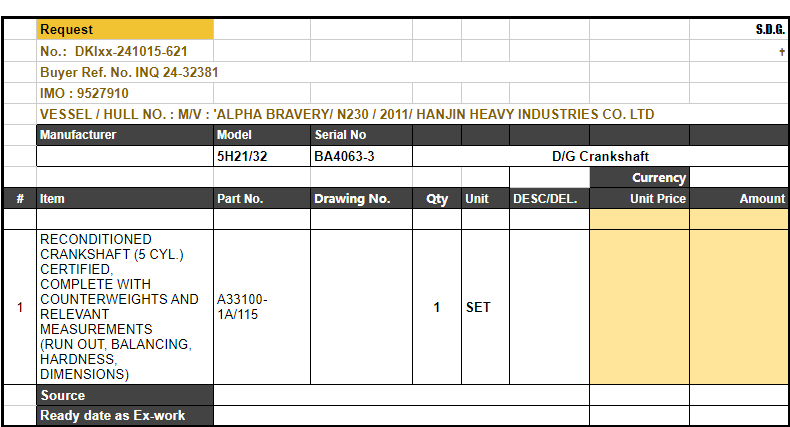The image size is (790, 427).
Task: Click the Buyer Ref. No. INQ 24-32381 cell
Action: (129, 72)
